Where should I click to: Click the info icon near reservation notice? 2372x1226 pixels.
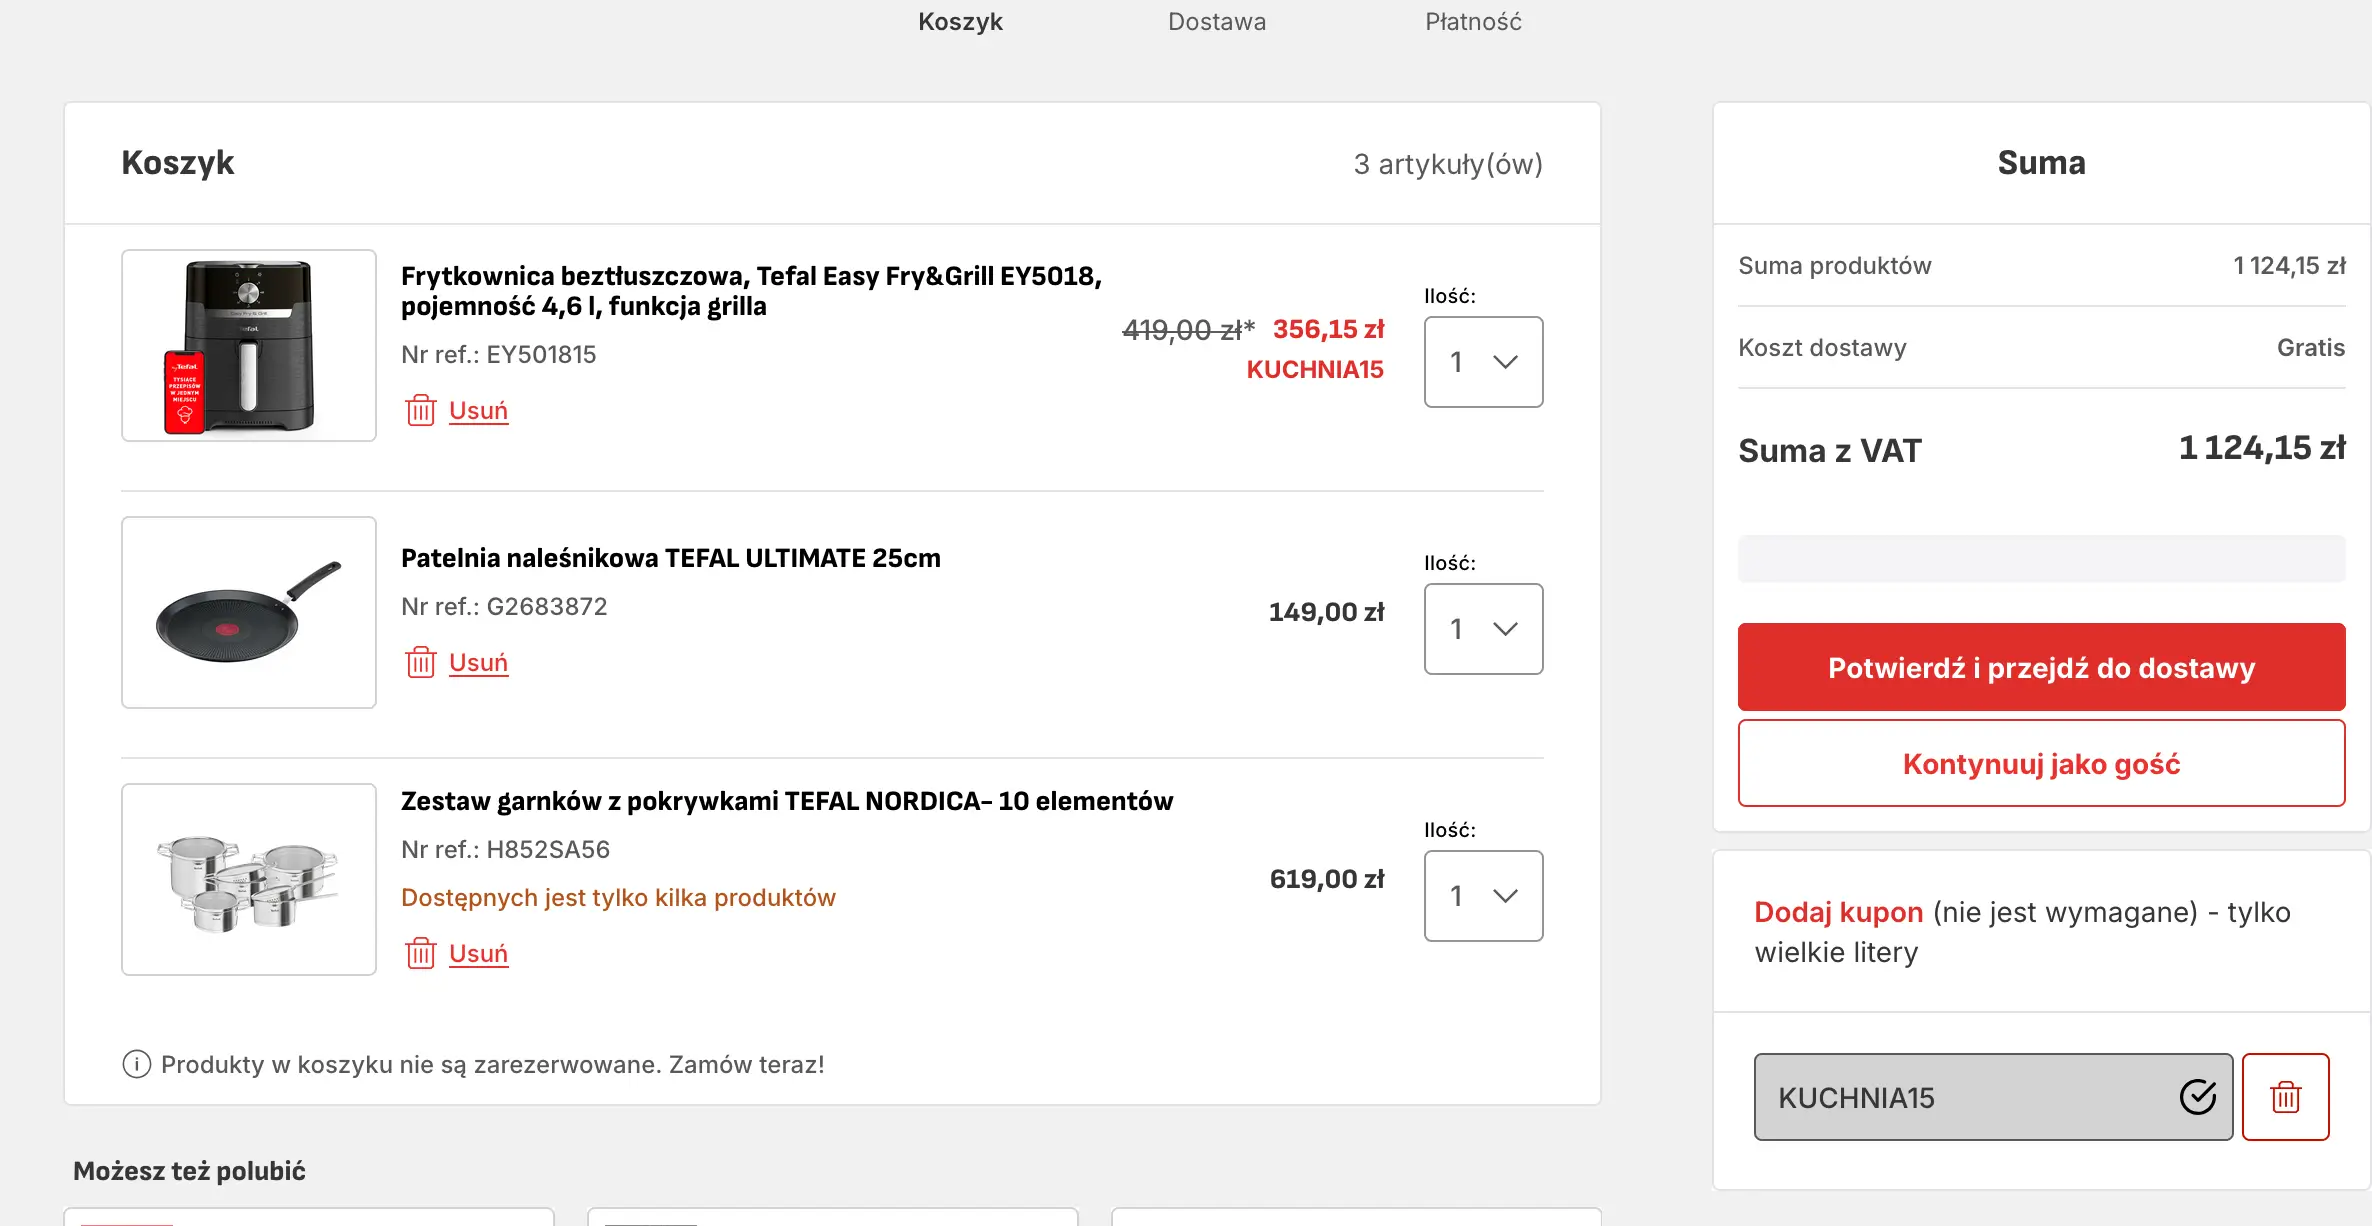(x=136, y=1064)
